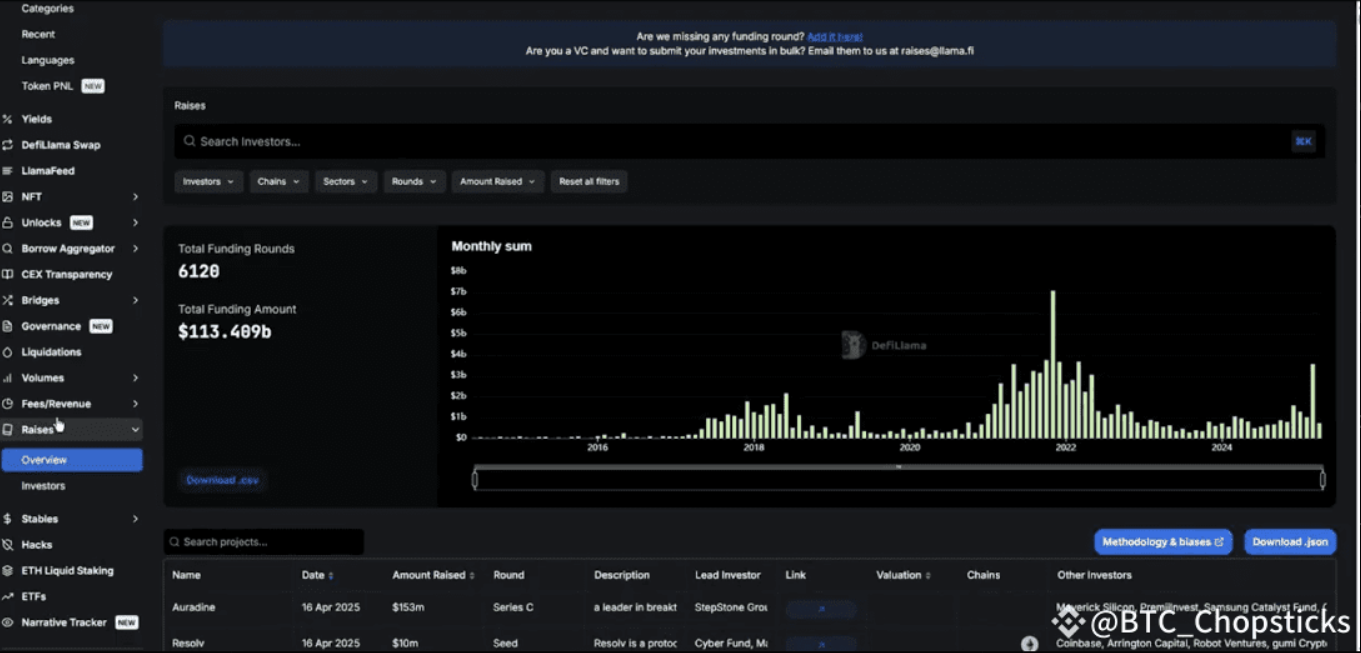This screenshot has height=653, width=1361.
Task: Click the tallest bar in Monthly sum chart
Action: [x=1053, y=364]
